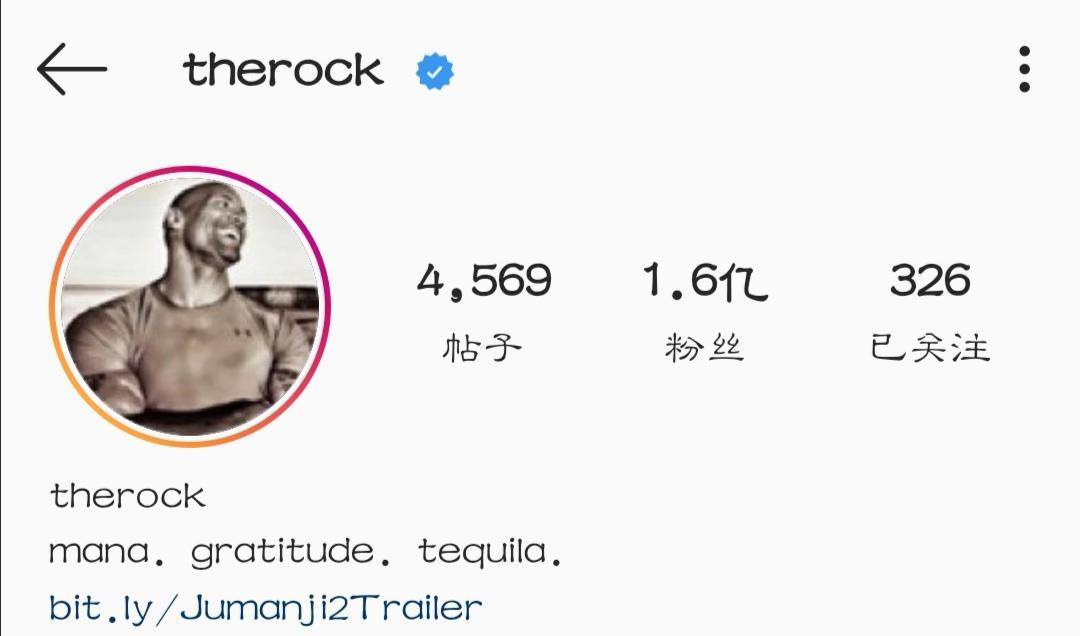Open the bit.ly/Jumanji2Trailer link
Image resolution: width=1080 pixels, height=636 pixels.
[x=266, y=608]
